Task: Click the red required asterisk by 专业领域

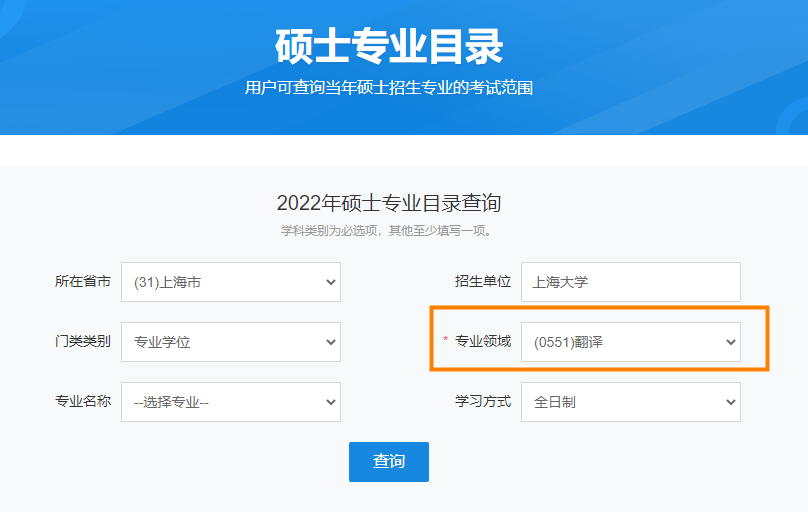Action: coord(446,342)
